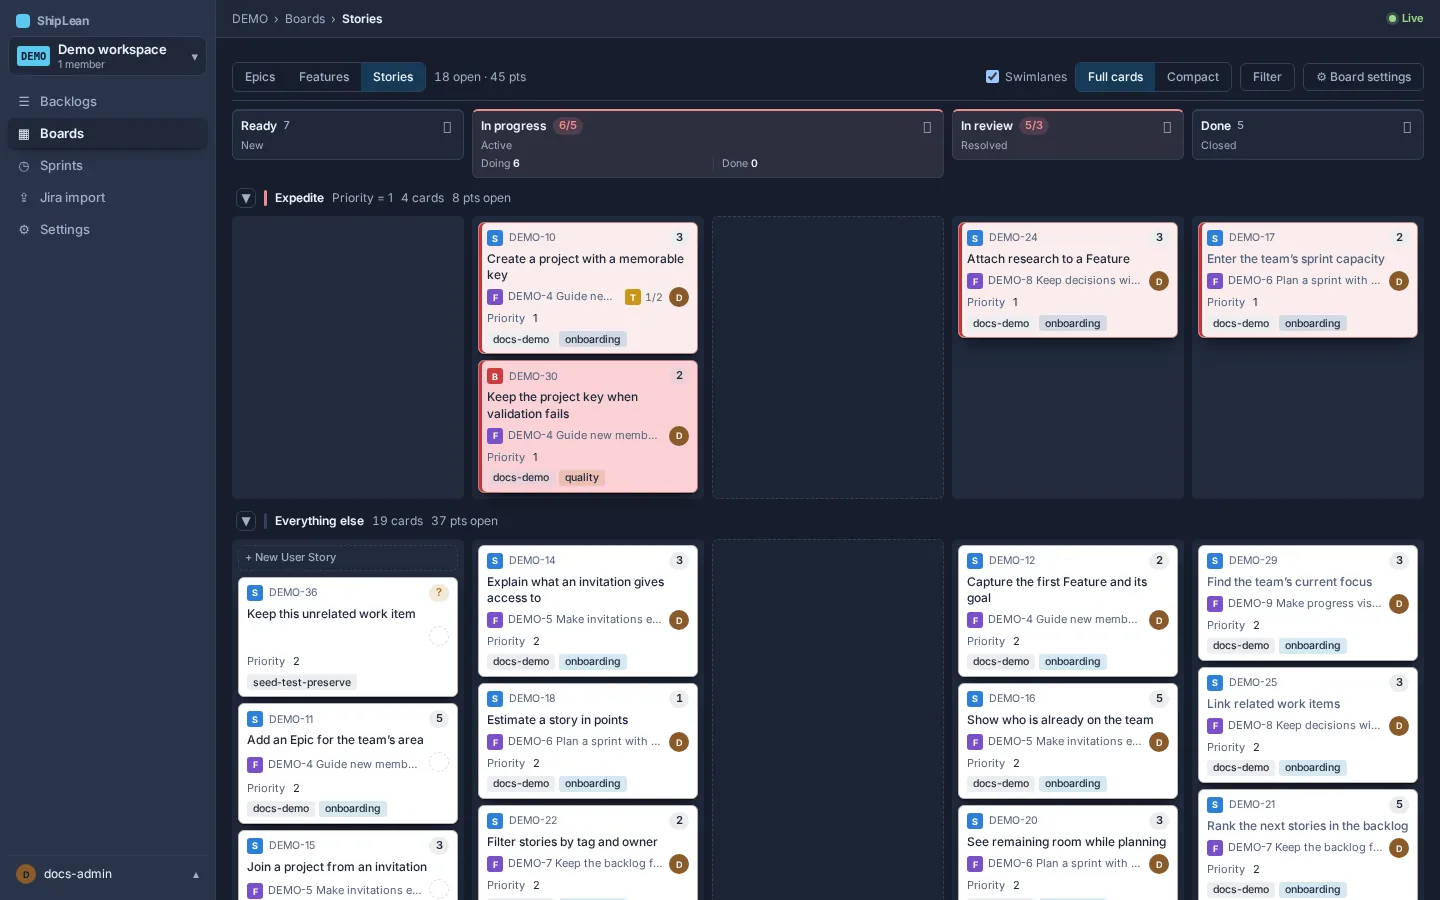Image resolution: width=1440 pixels, height=900 pixels.
Task: Uncheck the Swimlanes checkbox
Action: [x=992, y=77]
